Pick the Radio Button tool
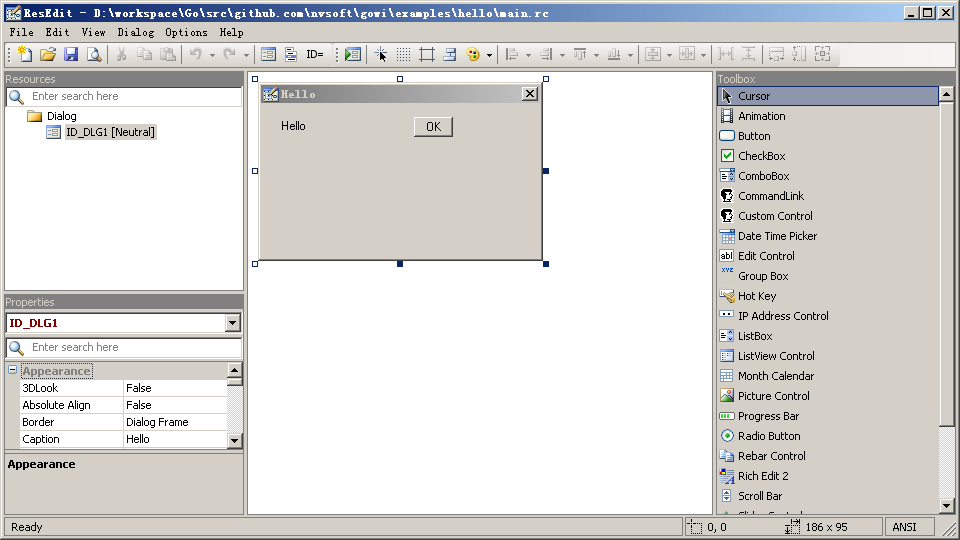Screen dimensions: 960x540 click(828, 436)
